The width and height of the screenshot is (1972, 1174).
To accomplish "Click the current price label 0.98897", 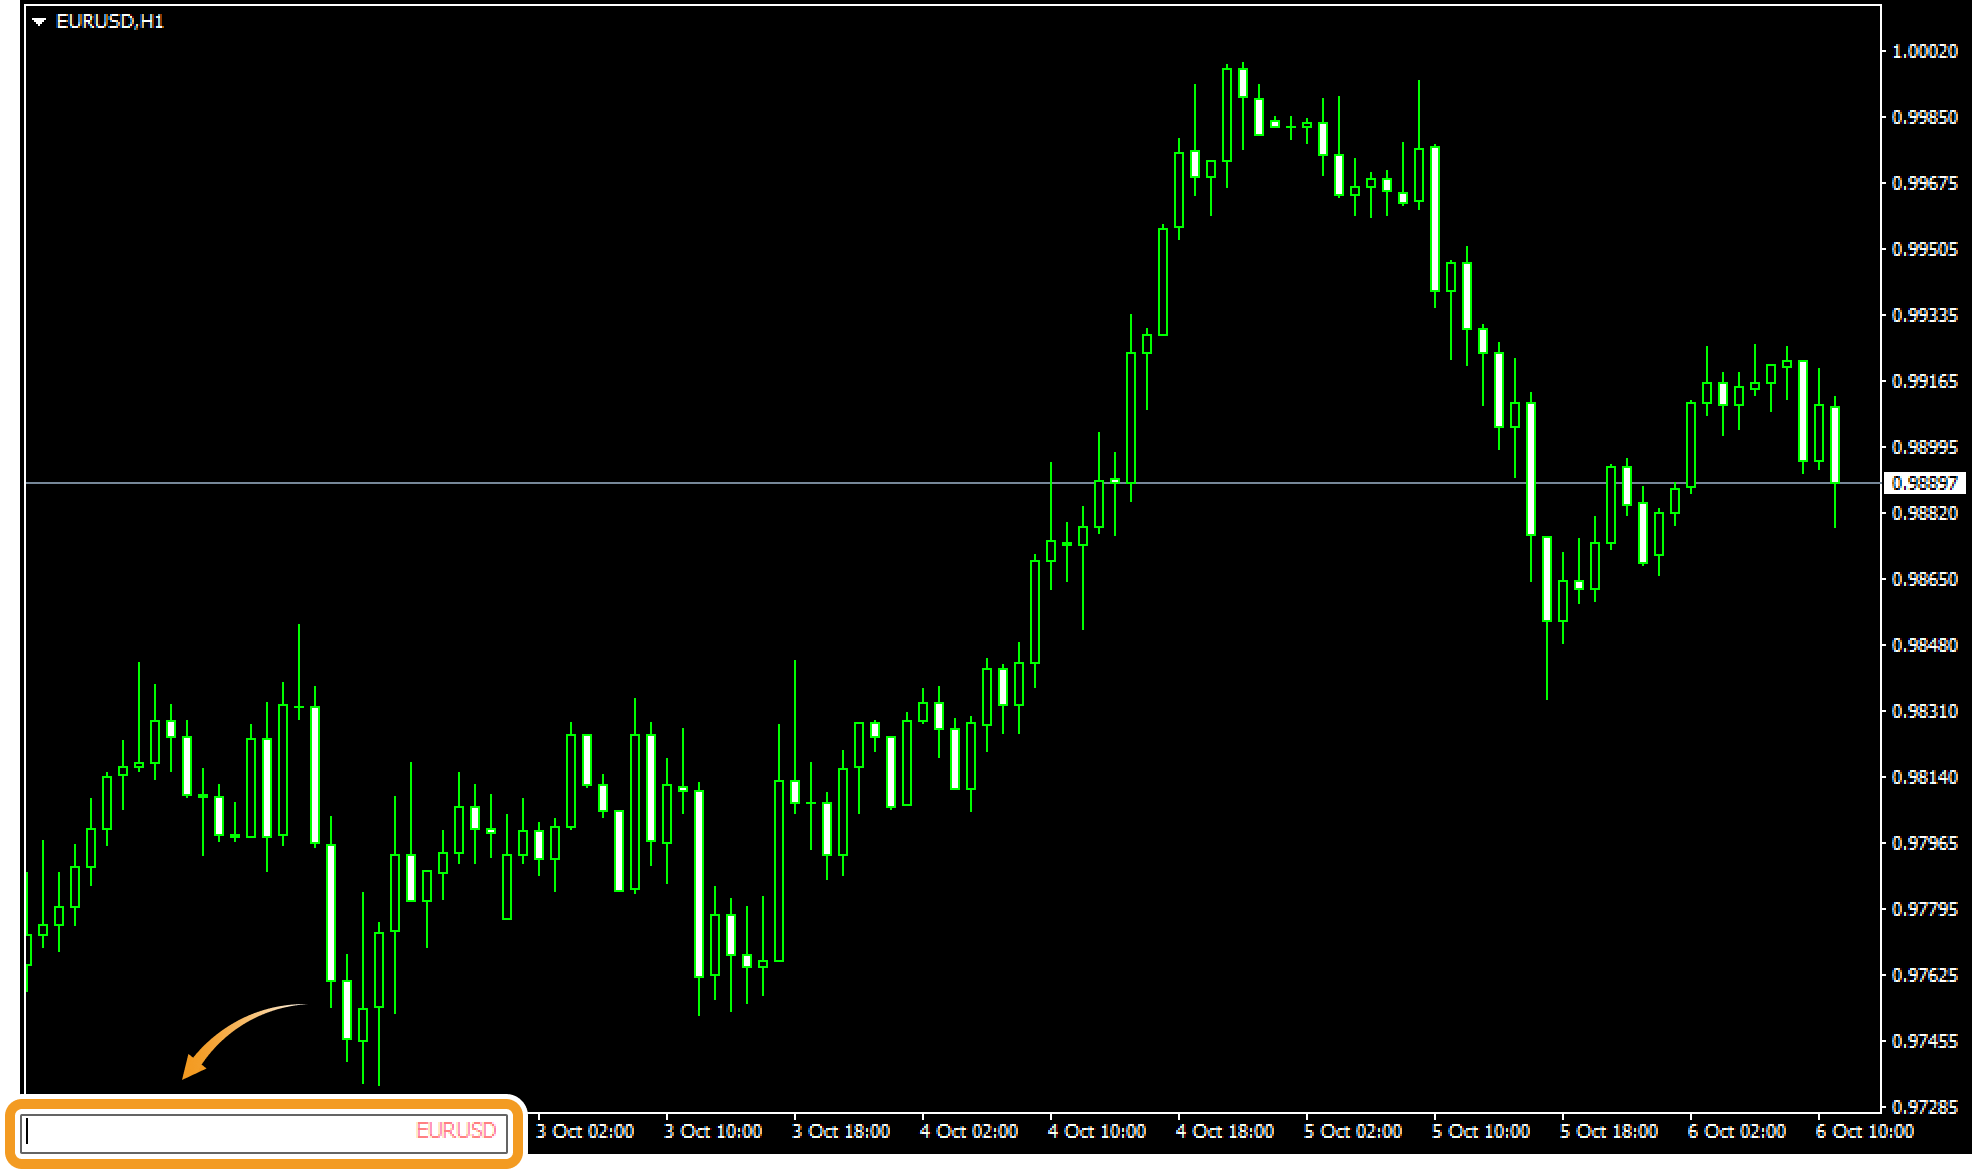I will coord(1924,483).
